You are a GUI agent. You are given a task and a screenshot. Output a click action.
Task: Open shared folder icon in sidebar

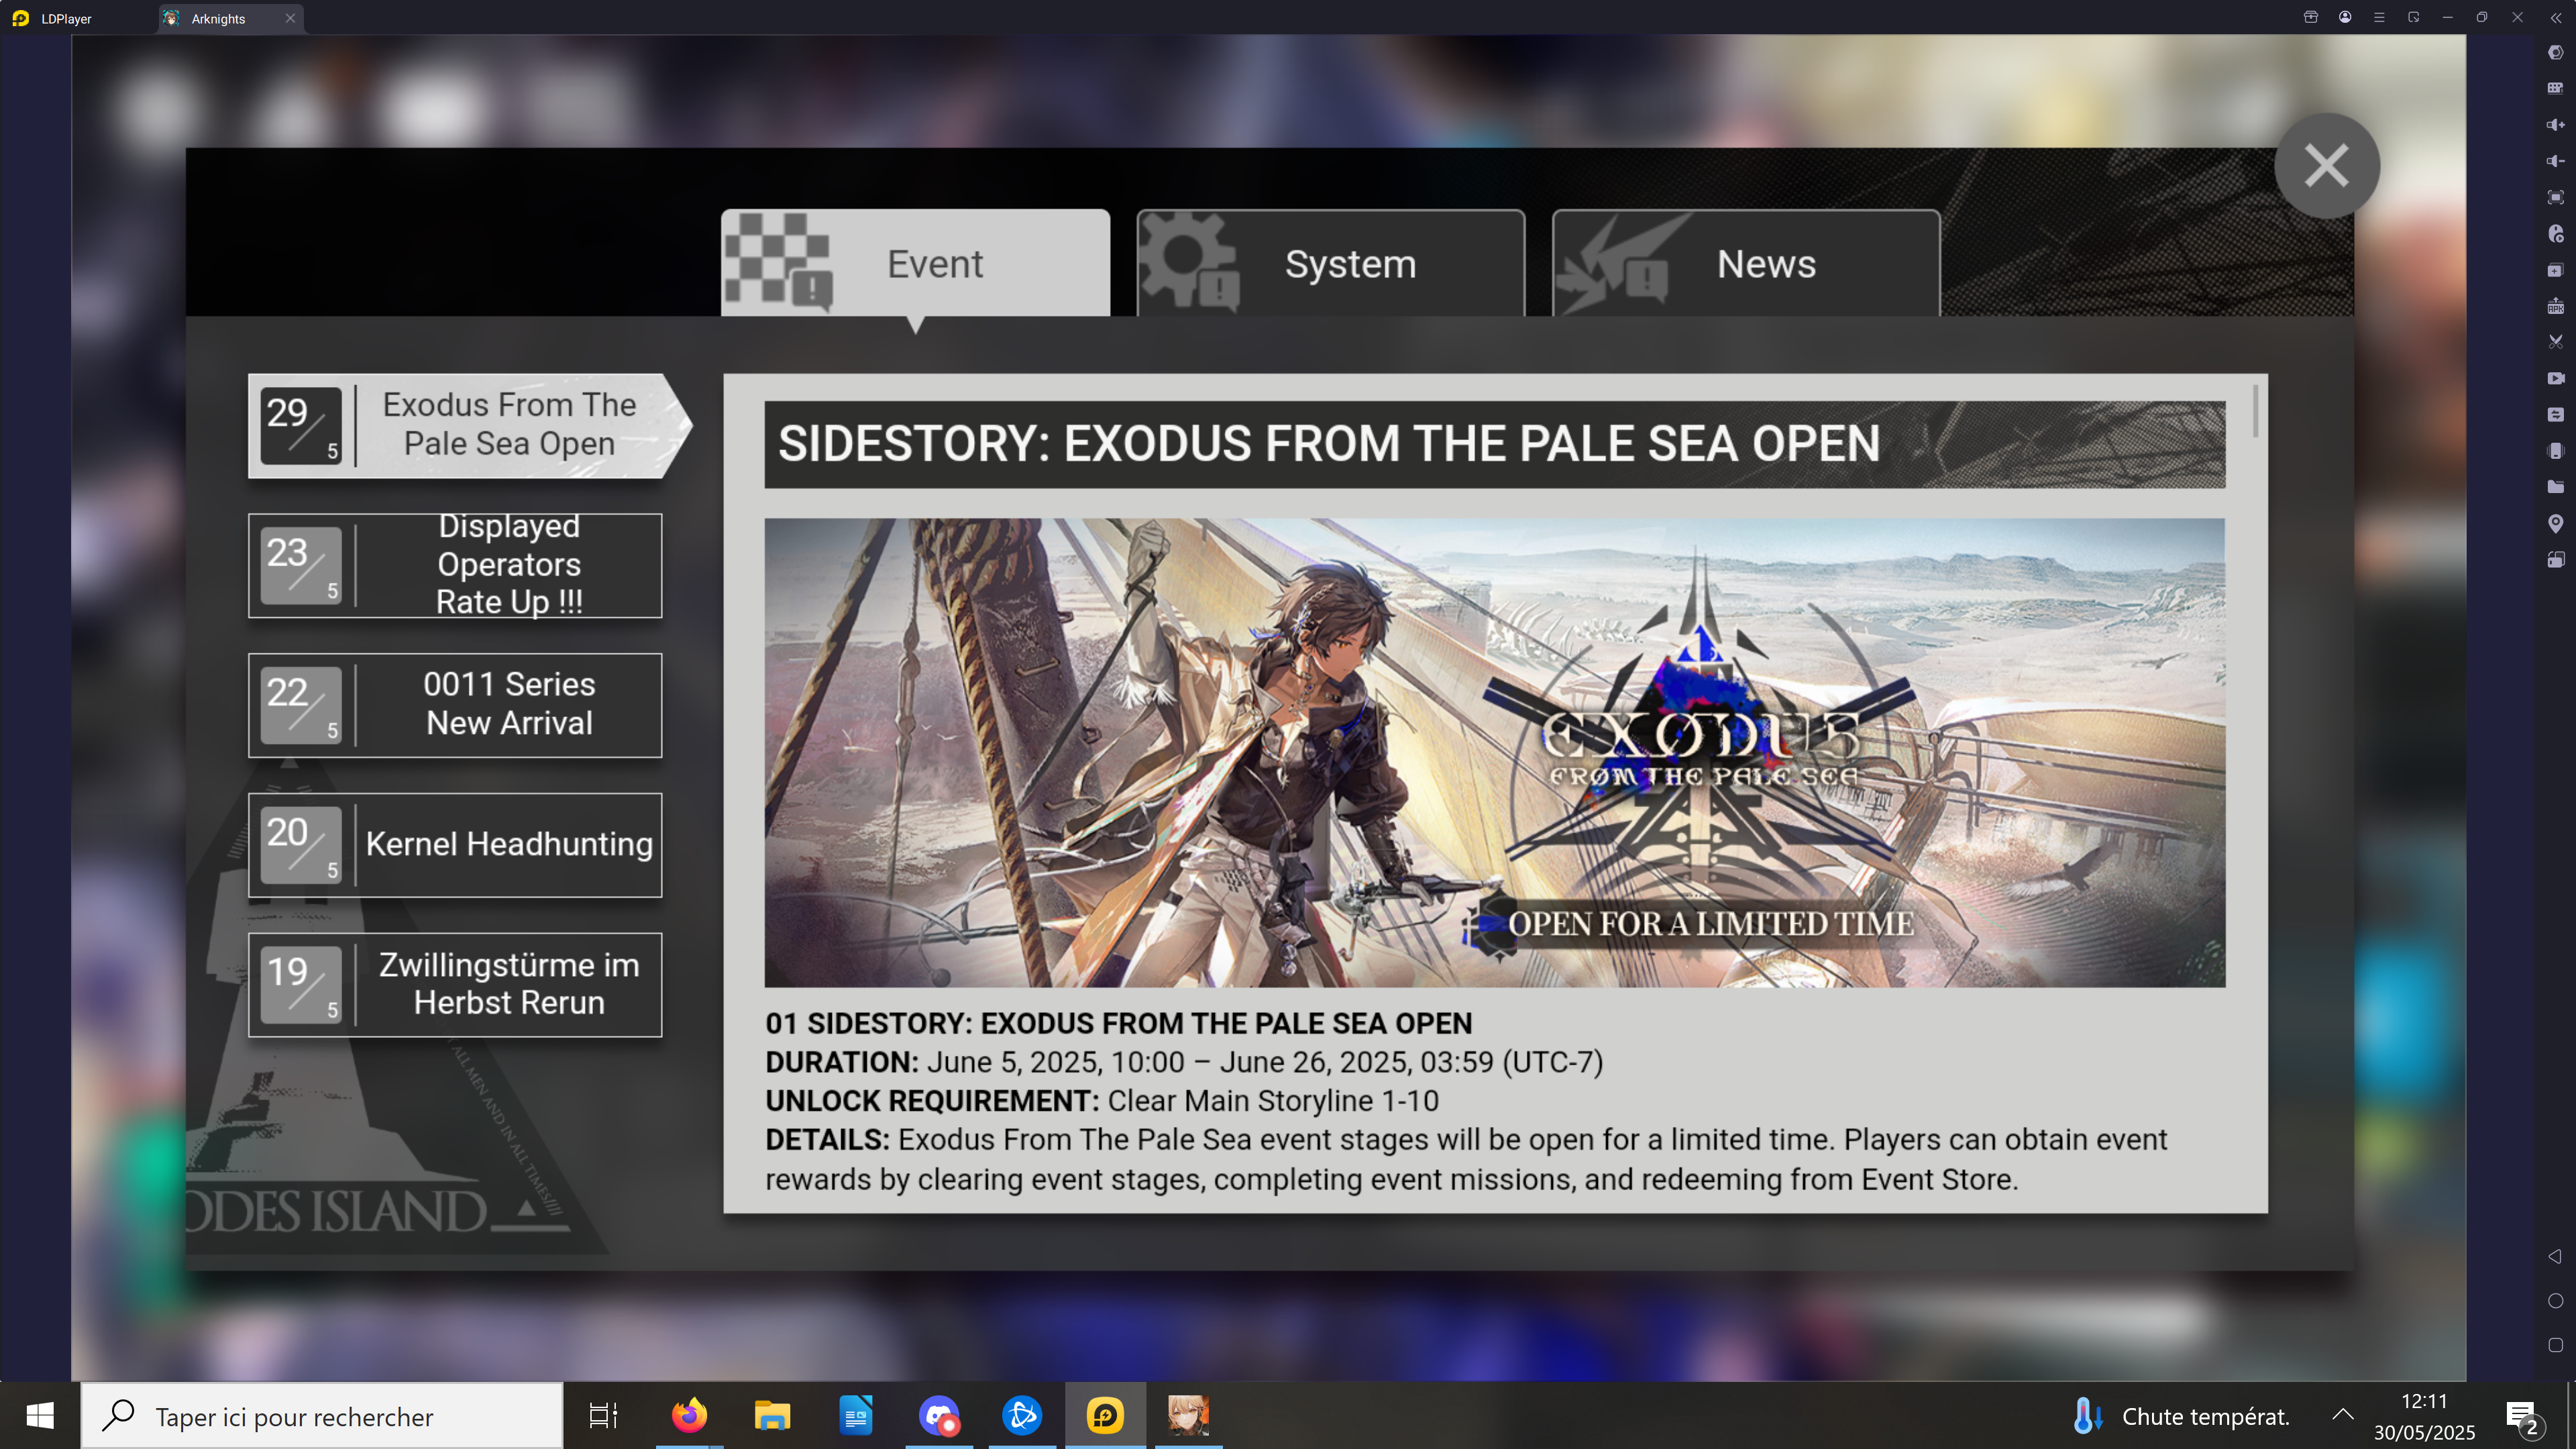click(x=2555, y=487)
